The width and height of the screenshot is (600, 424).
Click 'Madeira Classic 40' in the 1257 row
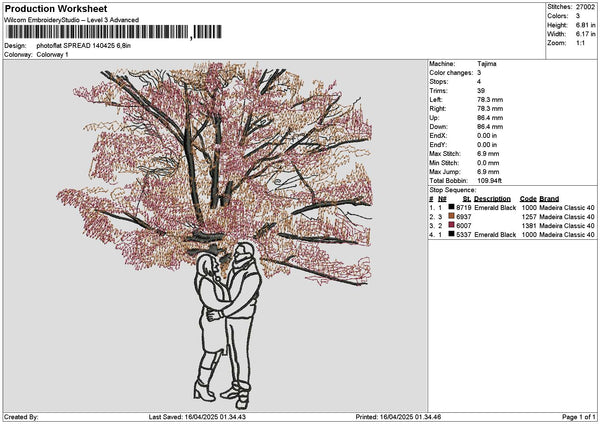tap(567, 217)
